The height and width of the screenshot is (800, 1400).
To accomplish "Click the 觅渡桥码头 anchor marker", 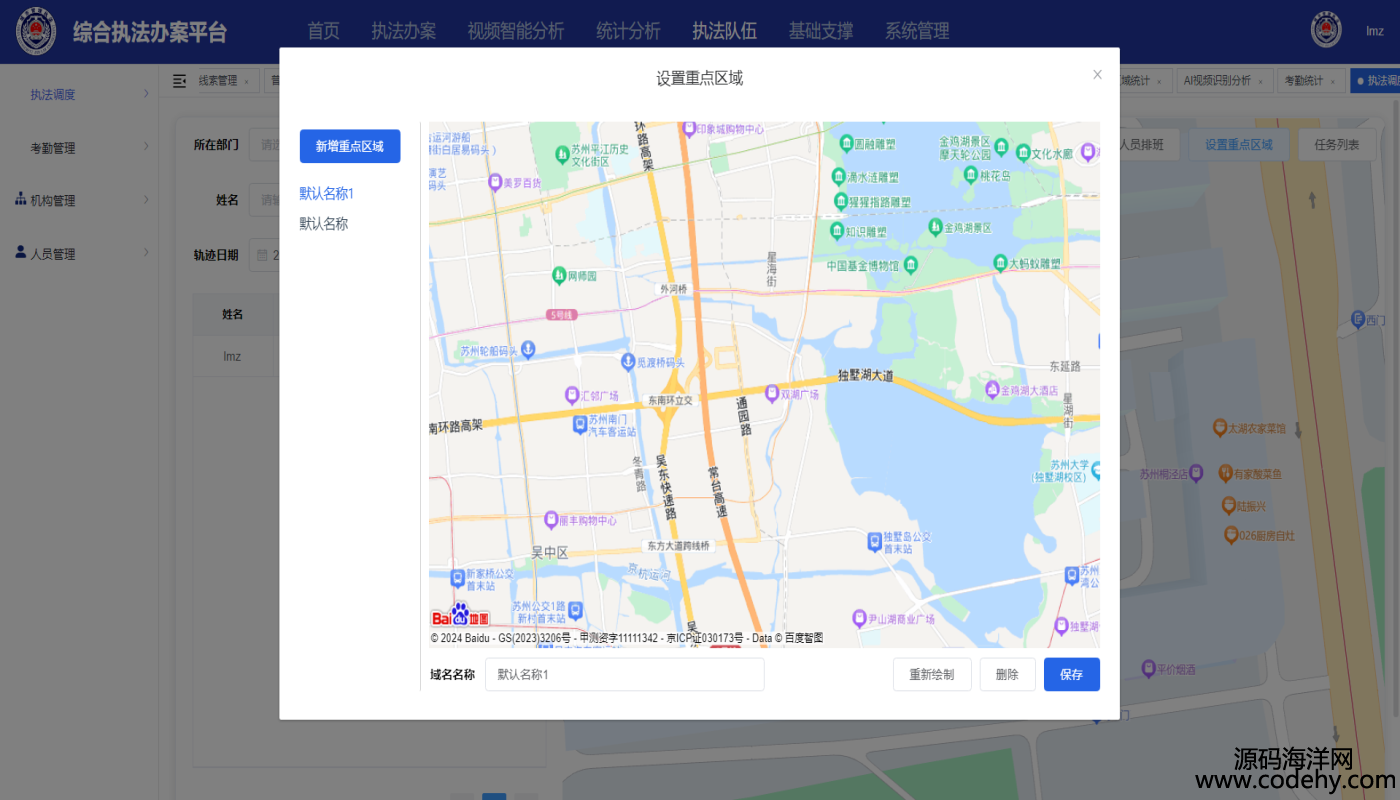I will [628, 361].
